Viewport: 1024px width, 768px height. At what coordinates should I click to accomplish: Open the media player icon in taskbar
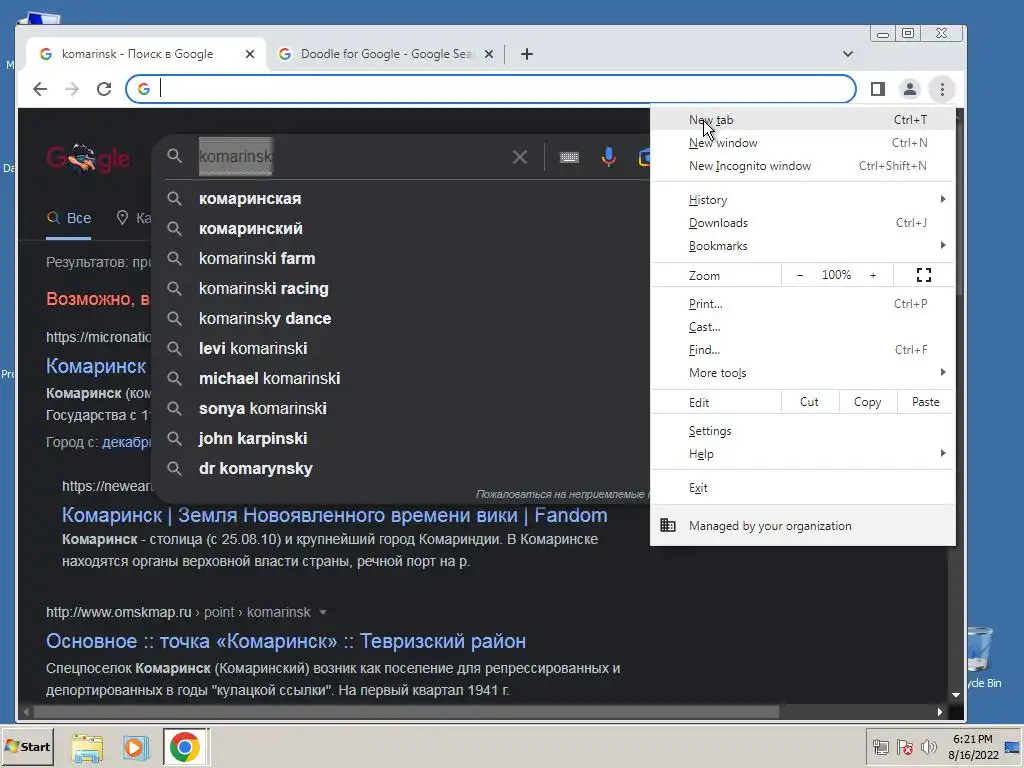[136, 747]
